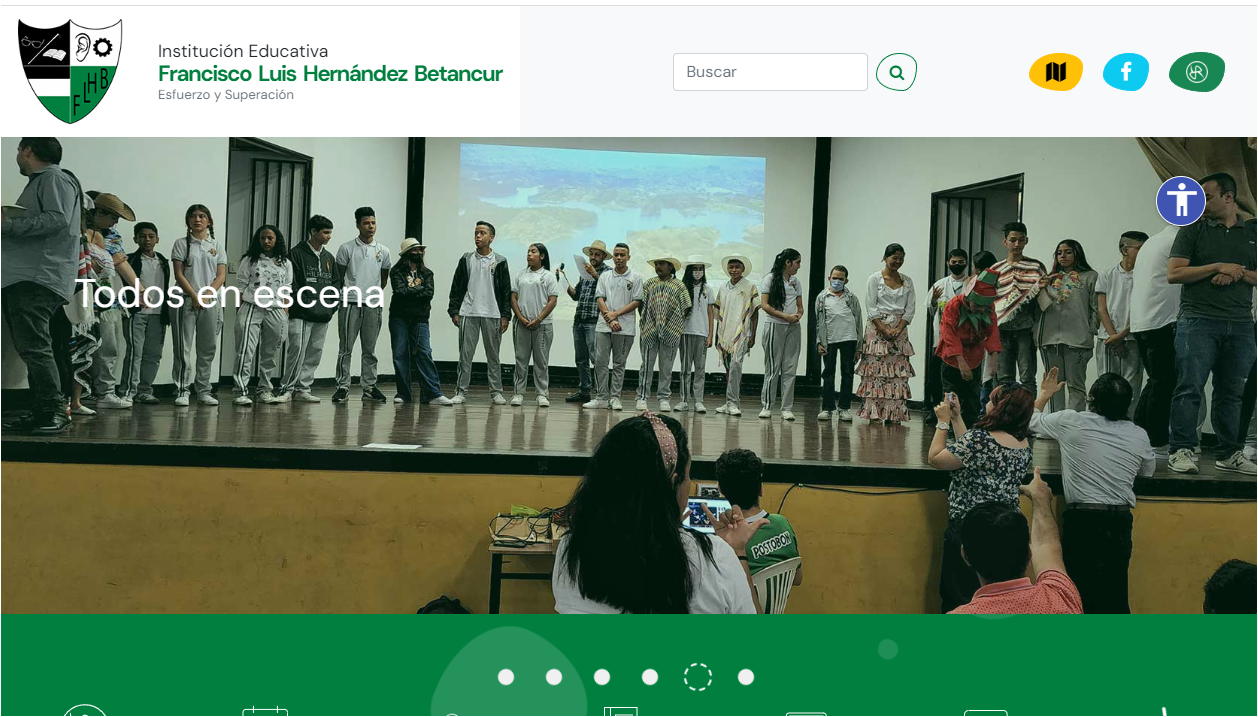
Task: Go to the last carousel slide dot
Action: (x=746, y=677)
